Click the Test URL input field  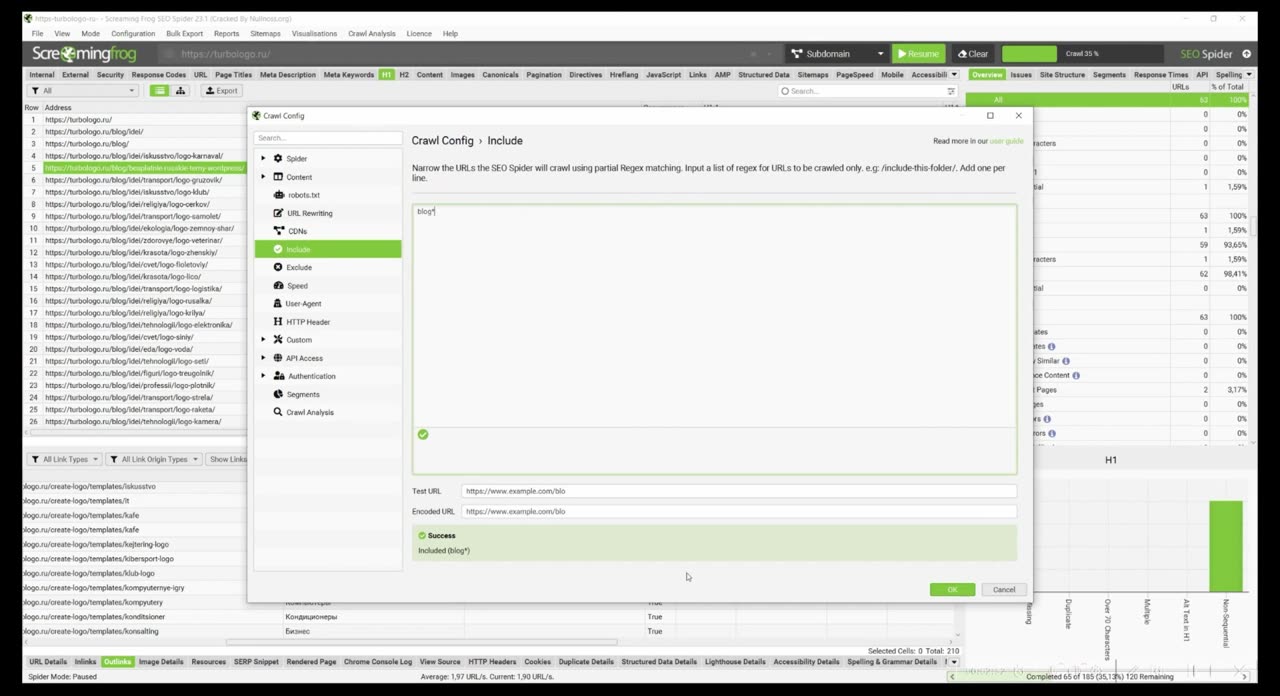[x=739, y=491]
